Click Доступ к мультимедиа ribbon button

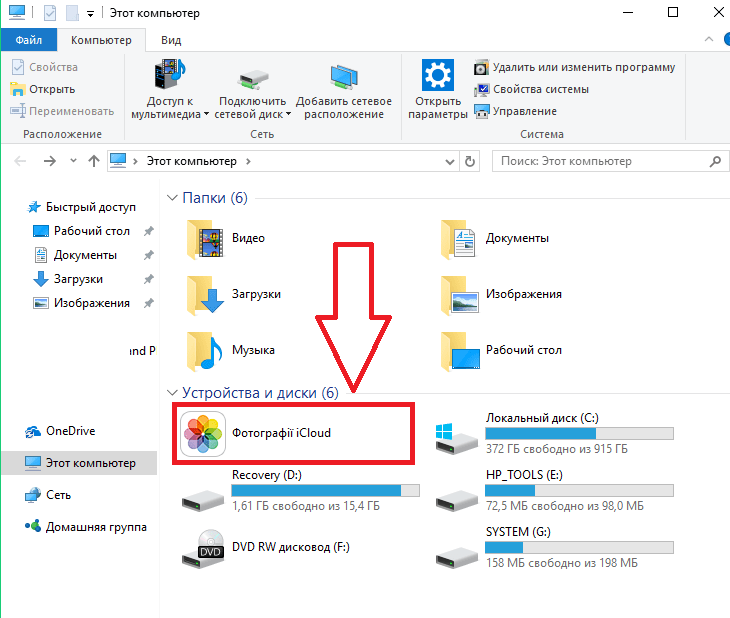170,89
